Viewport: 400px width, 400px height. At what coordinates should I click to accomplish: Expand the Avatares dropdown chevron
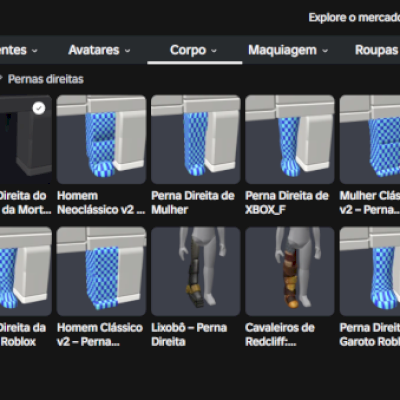(x=127, y=51)
